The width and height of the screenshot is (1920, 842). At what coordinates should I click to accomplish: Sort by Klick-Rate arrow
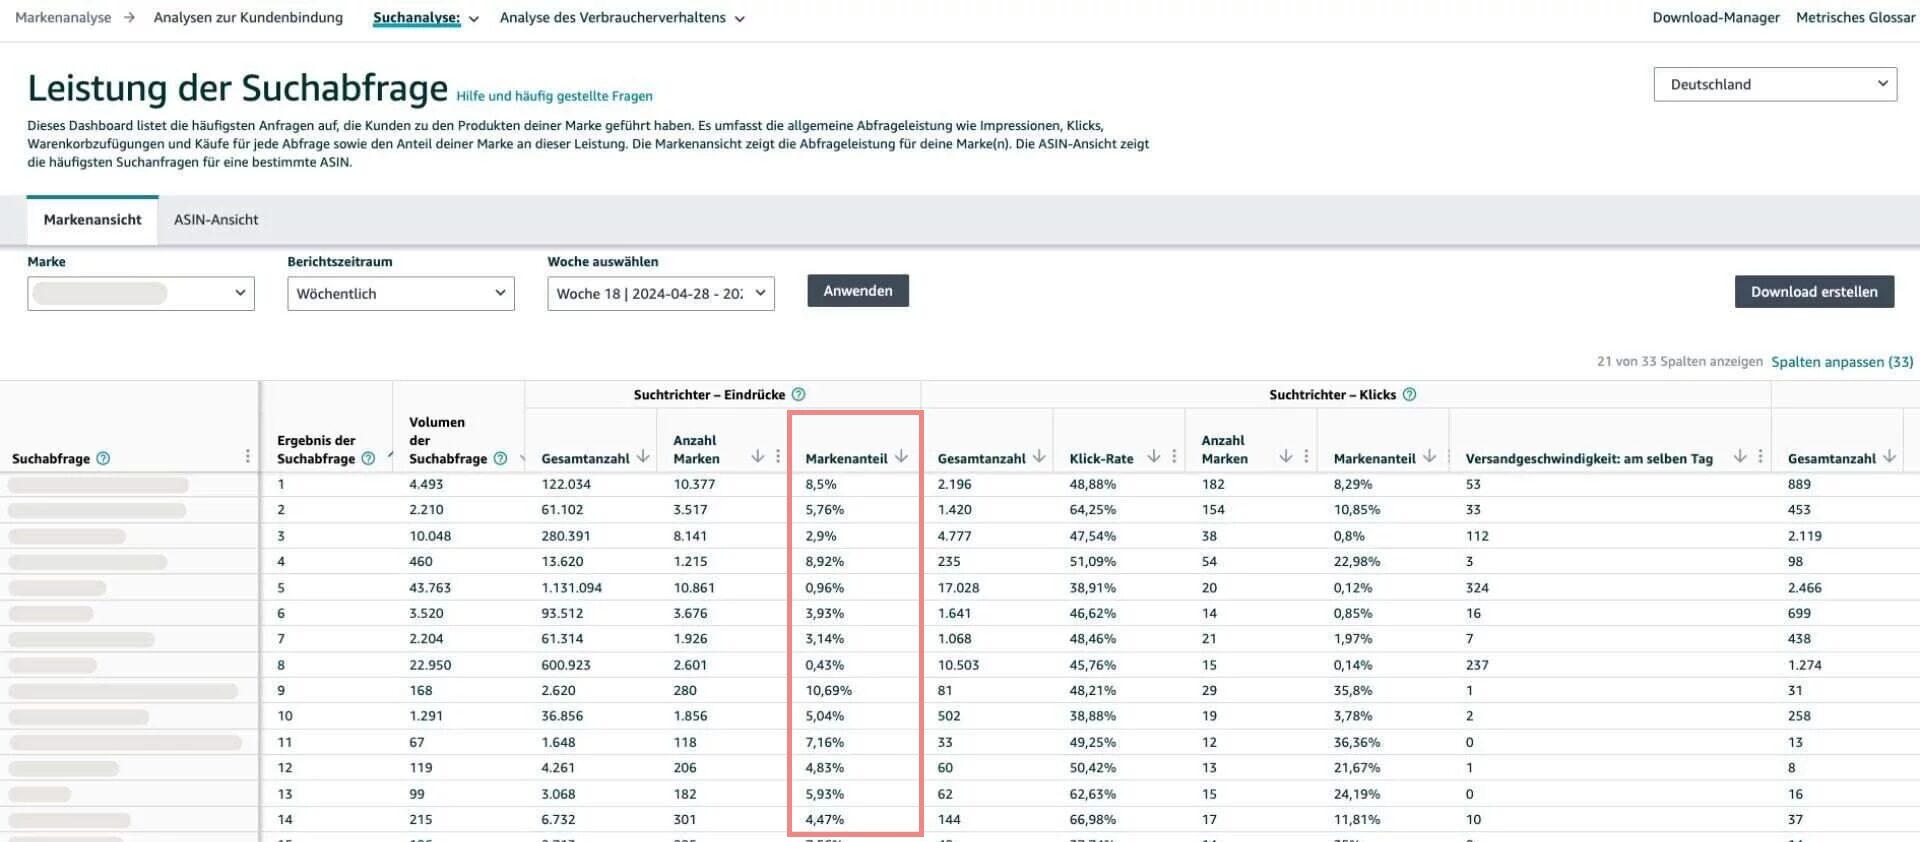pos(1154,457)
